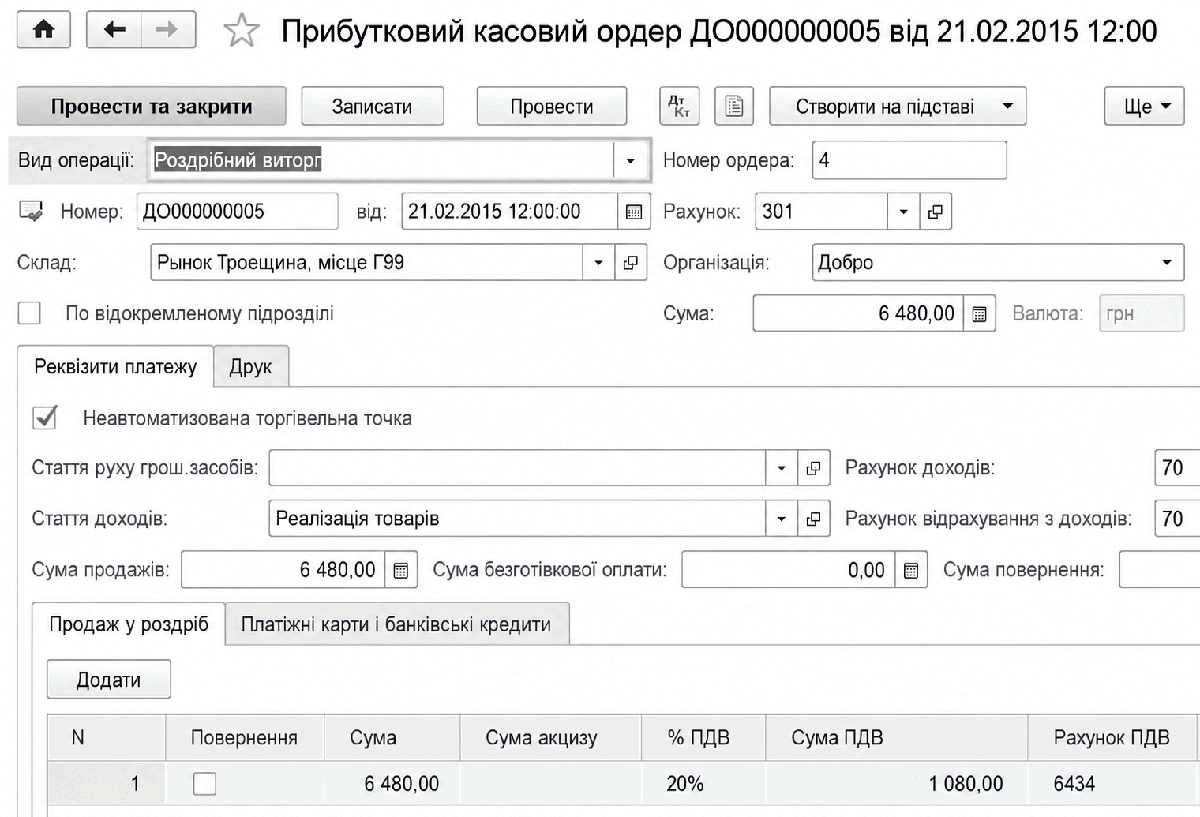Open document report icon next to Дт/Кт
Image resolution: width=1200 pixels, height=817 pixels.
click(x=733, y=107)
